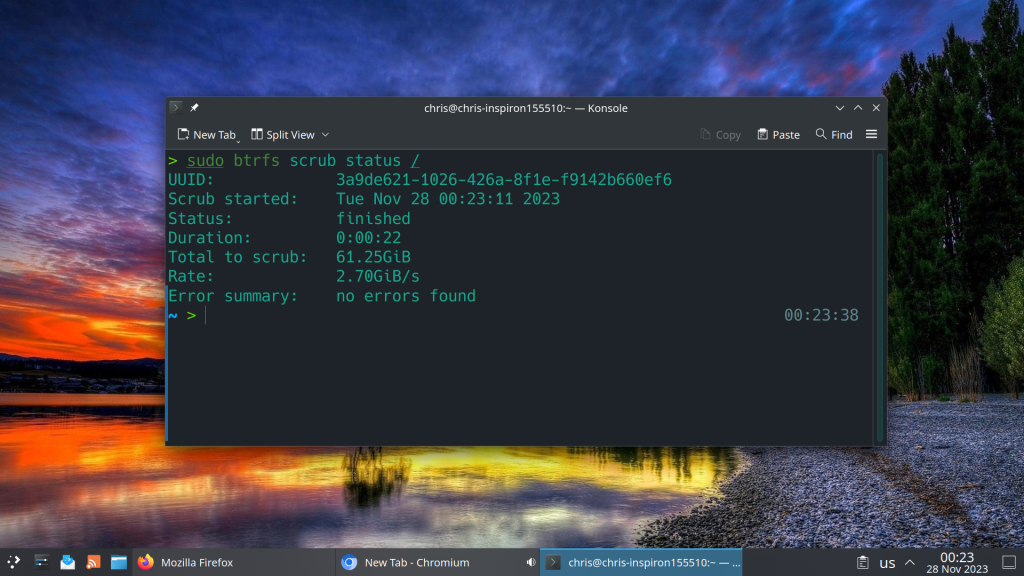The height and width of the screenshot is (576, 1024).
Task: Open the system monitor taskbar icon
Action: (42, 562)
